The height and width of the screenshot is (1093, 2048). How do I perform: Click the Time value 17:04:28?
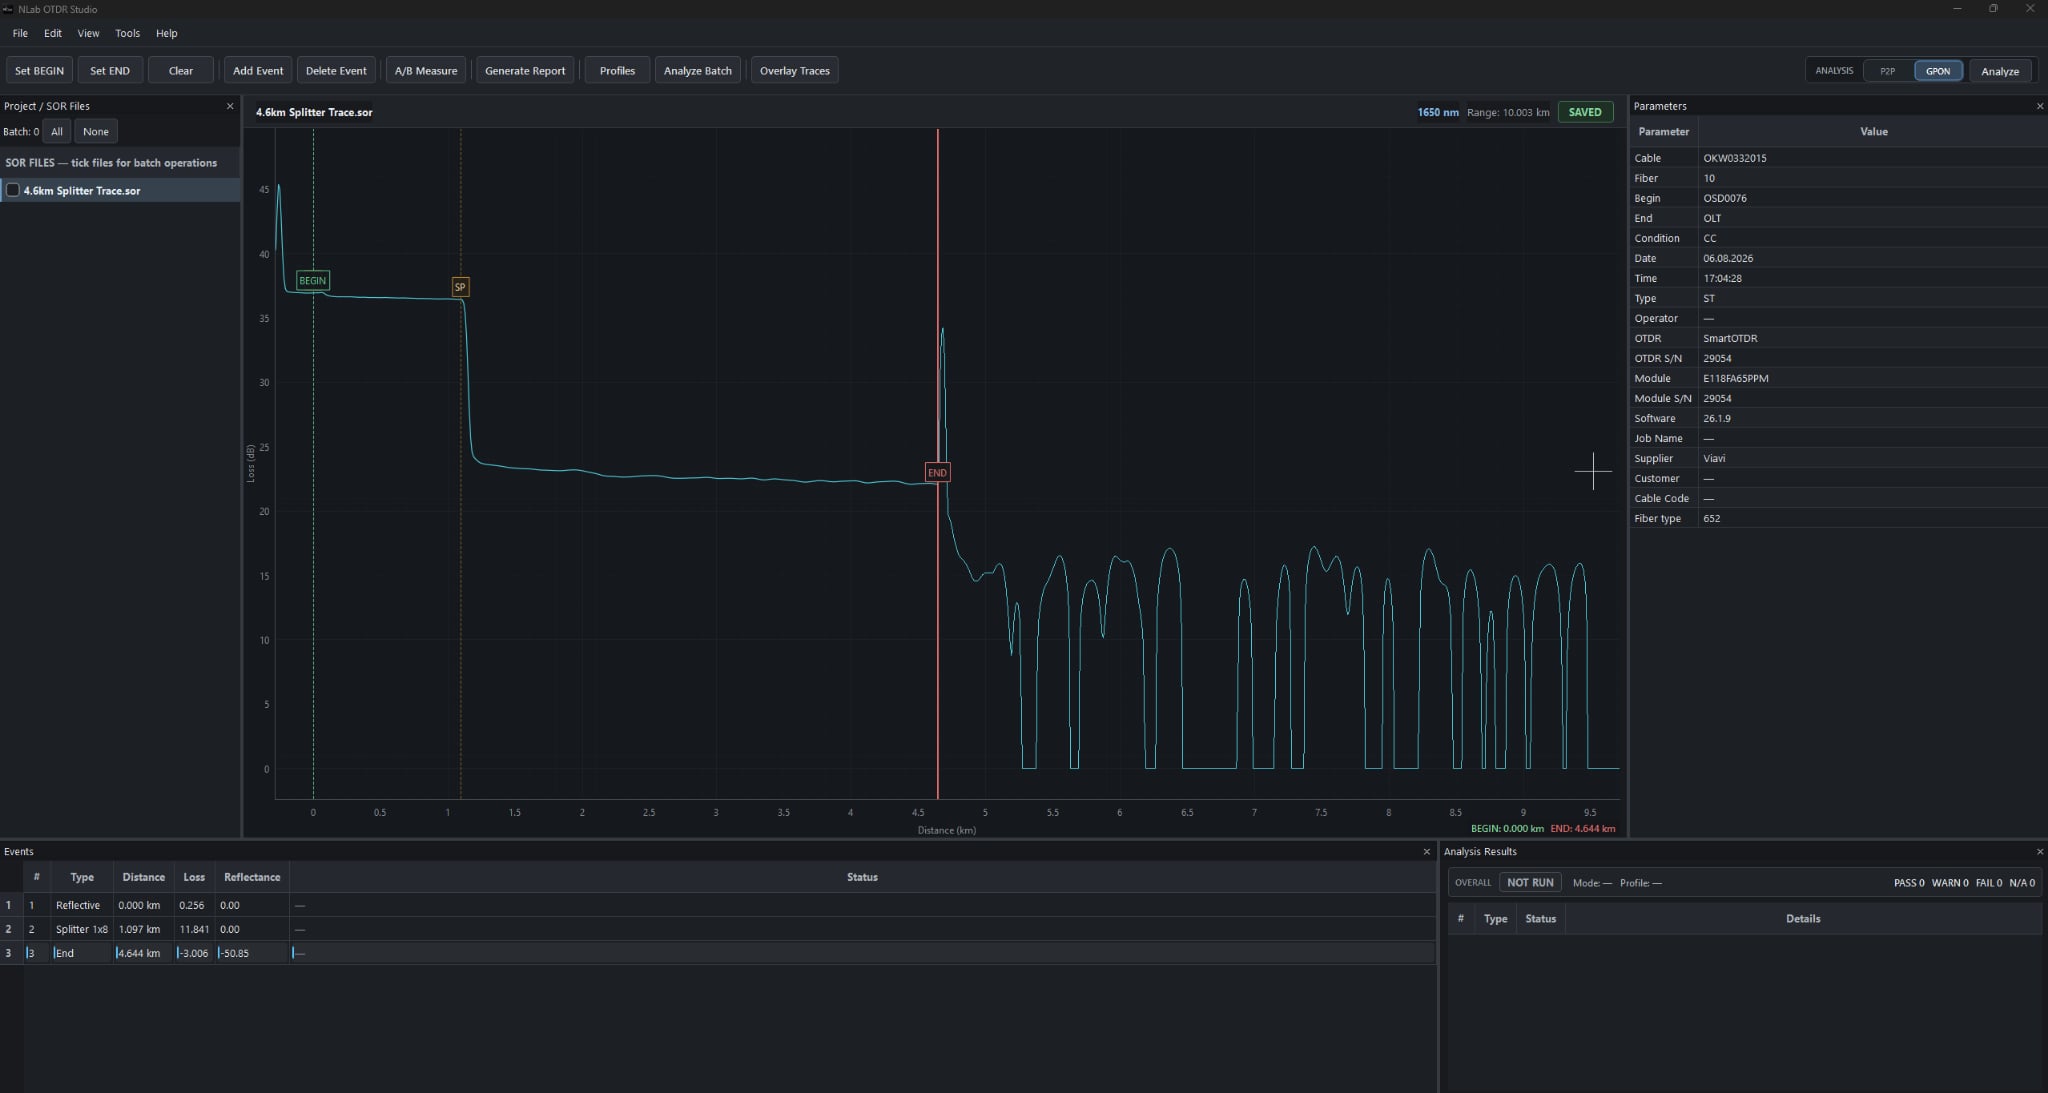click(1722, 278)
